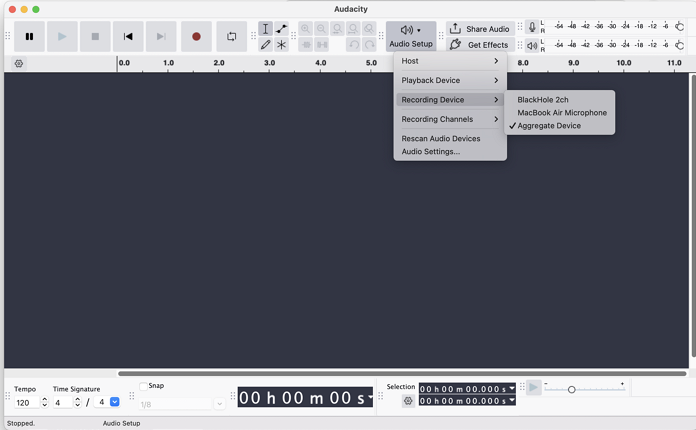Select the Selection (I-beam) tool
The image size is (696, 430).
(265, 29)
